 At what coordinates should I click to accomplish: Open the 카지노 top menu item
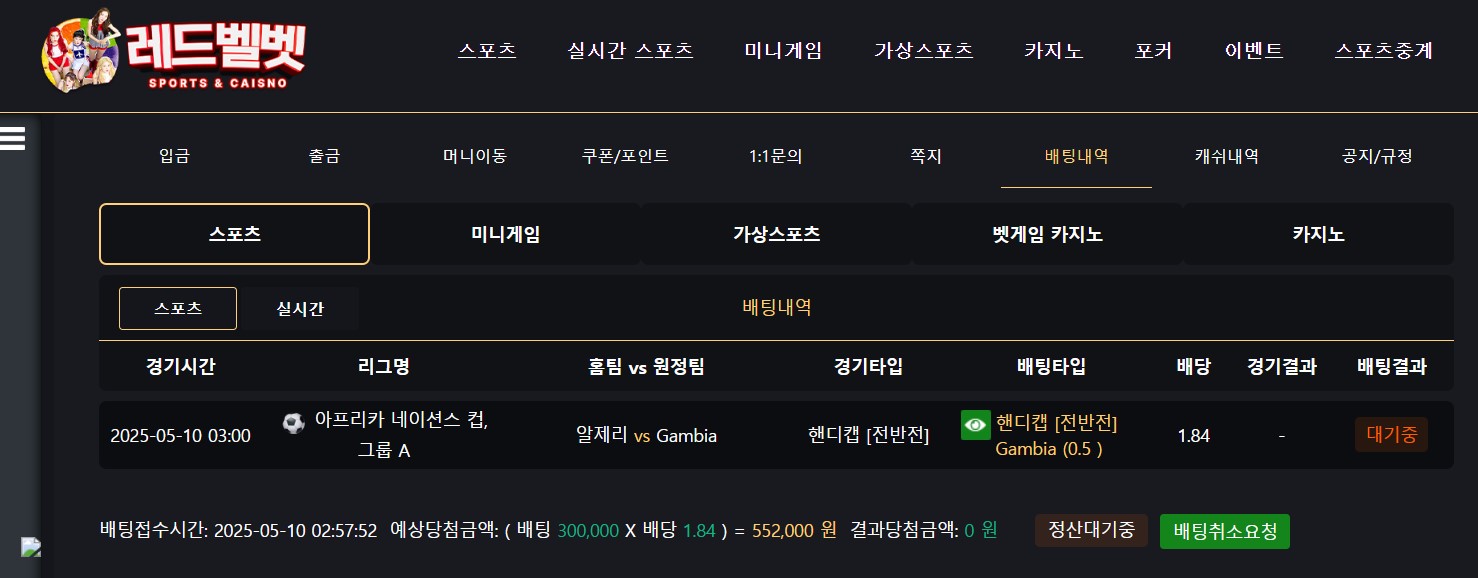(1053, 51)
